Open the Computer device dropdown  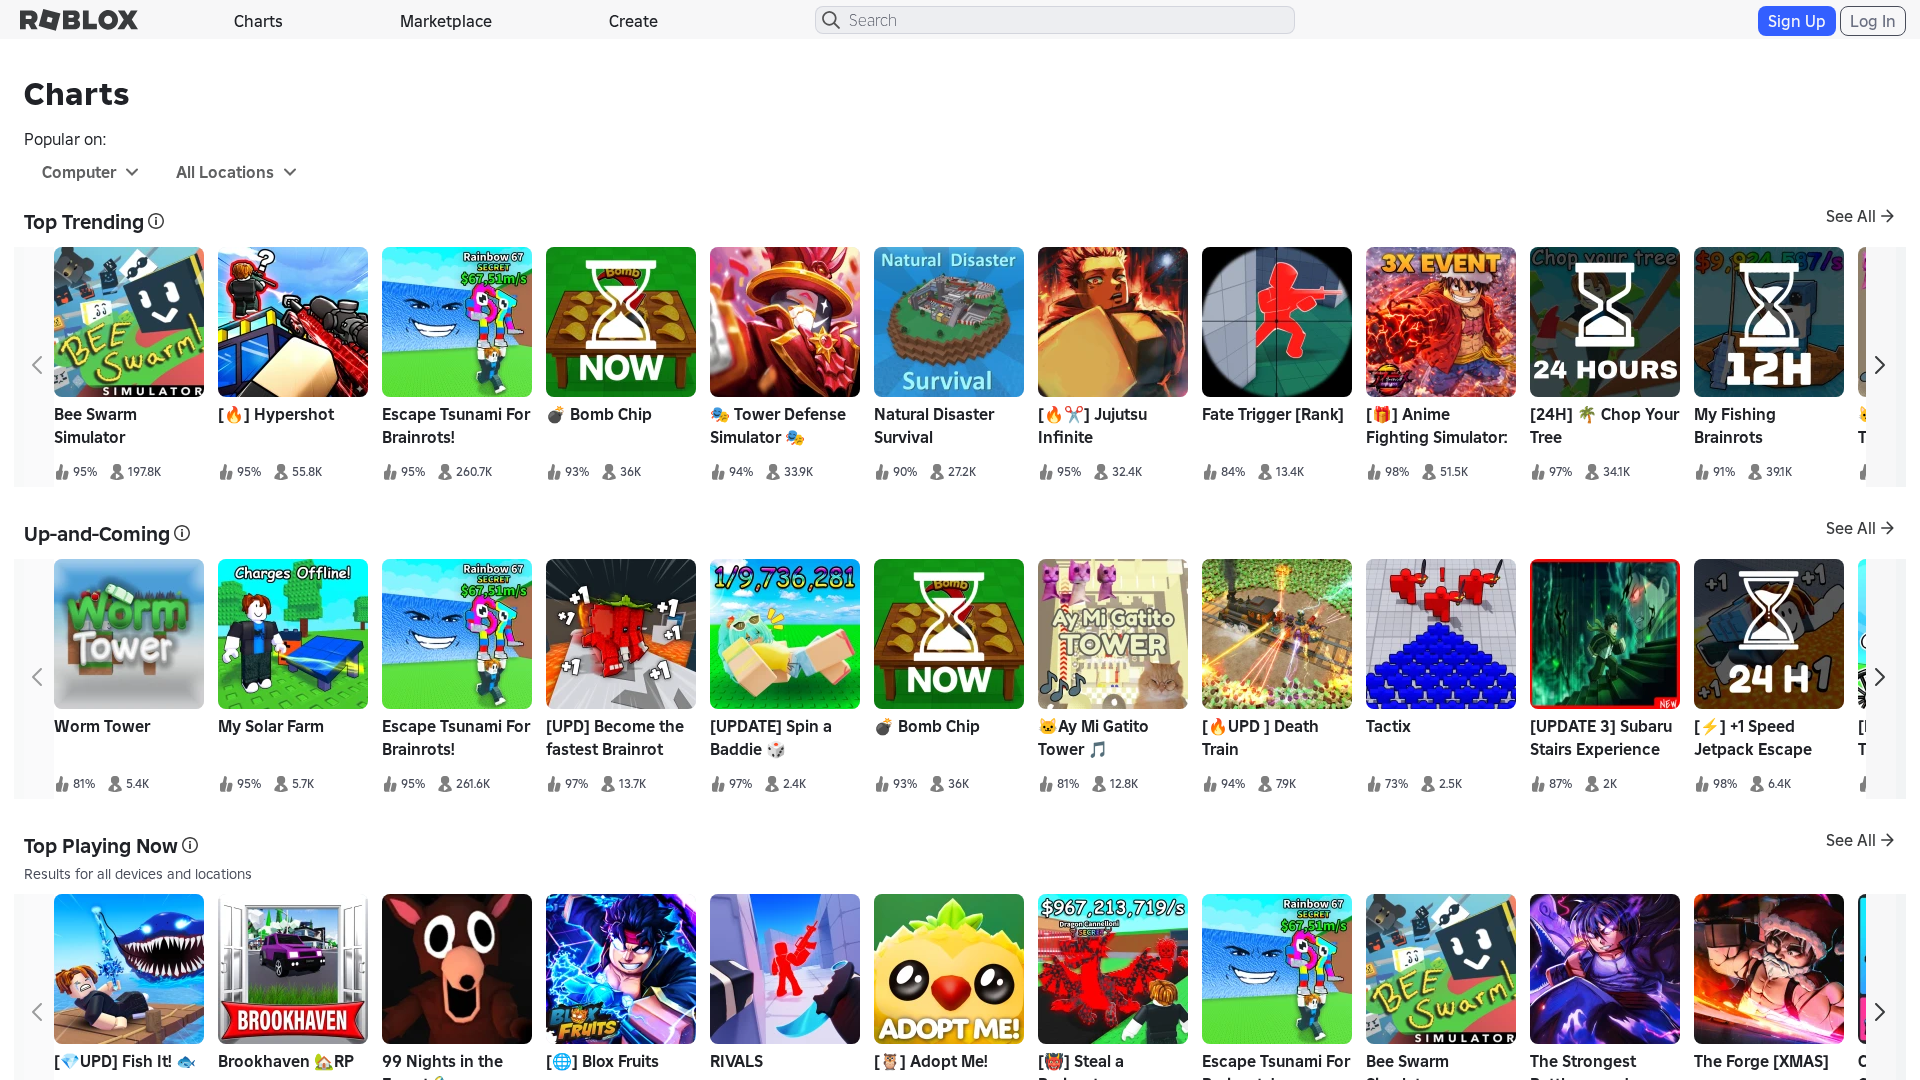[x=89, y=172]
